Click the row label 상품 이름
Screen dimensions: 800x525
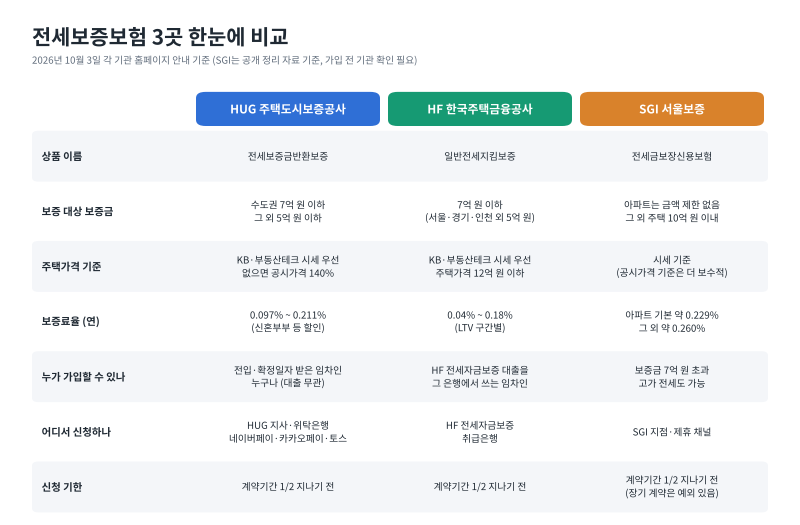coord(62,156)
